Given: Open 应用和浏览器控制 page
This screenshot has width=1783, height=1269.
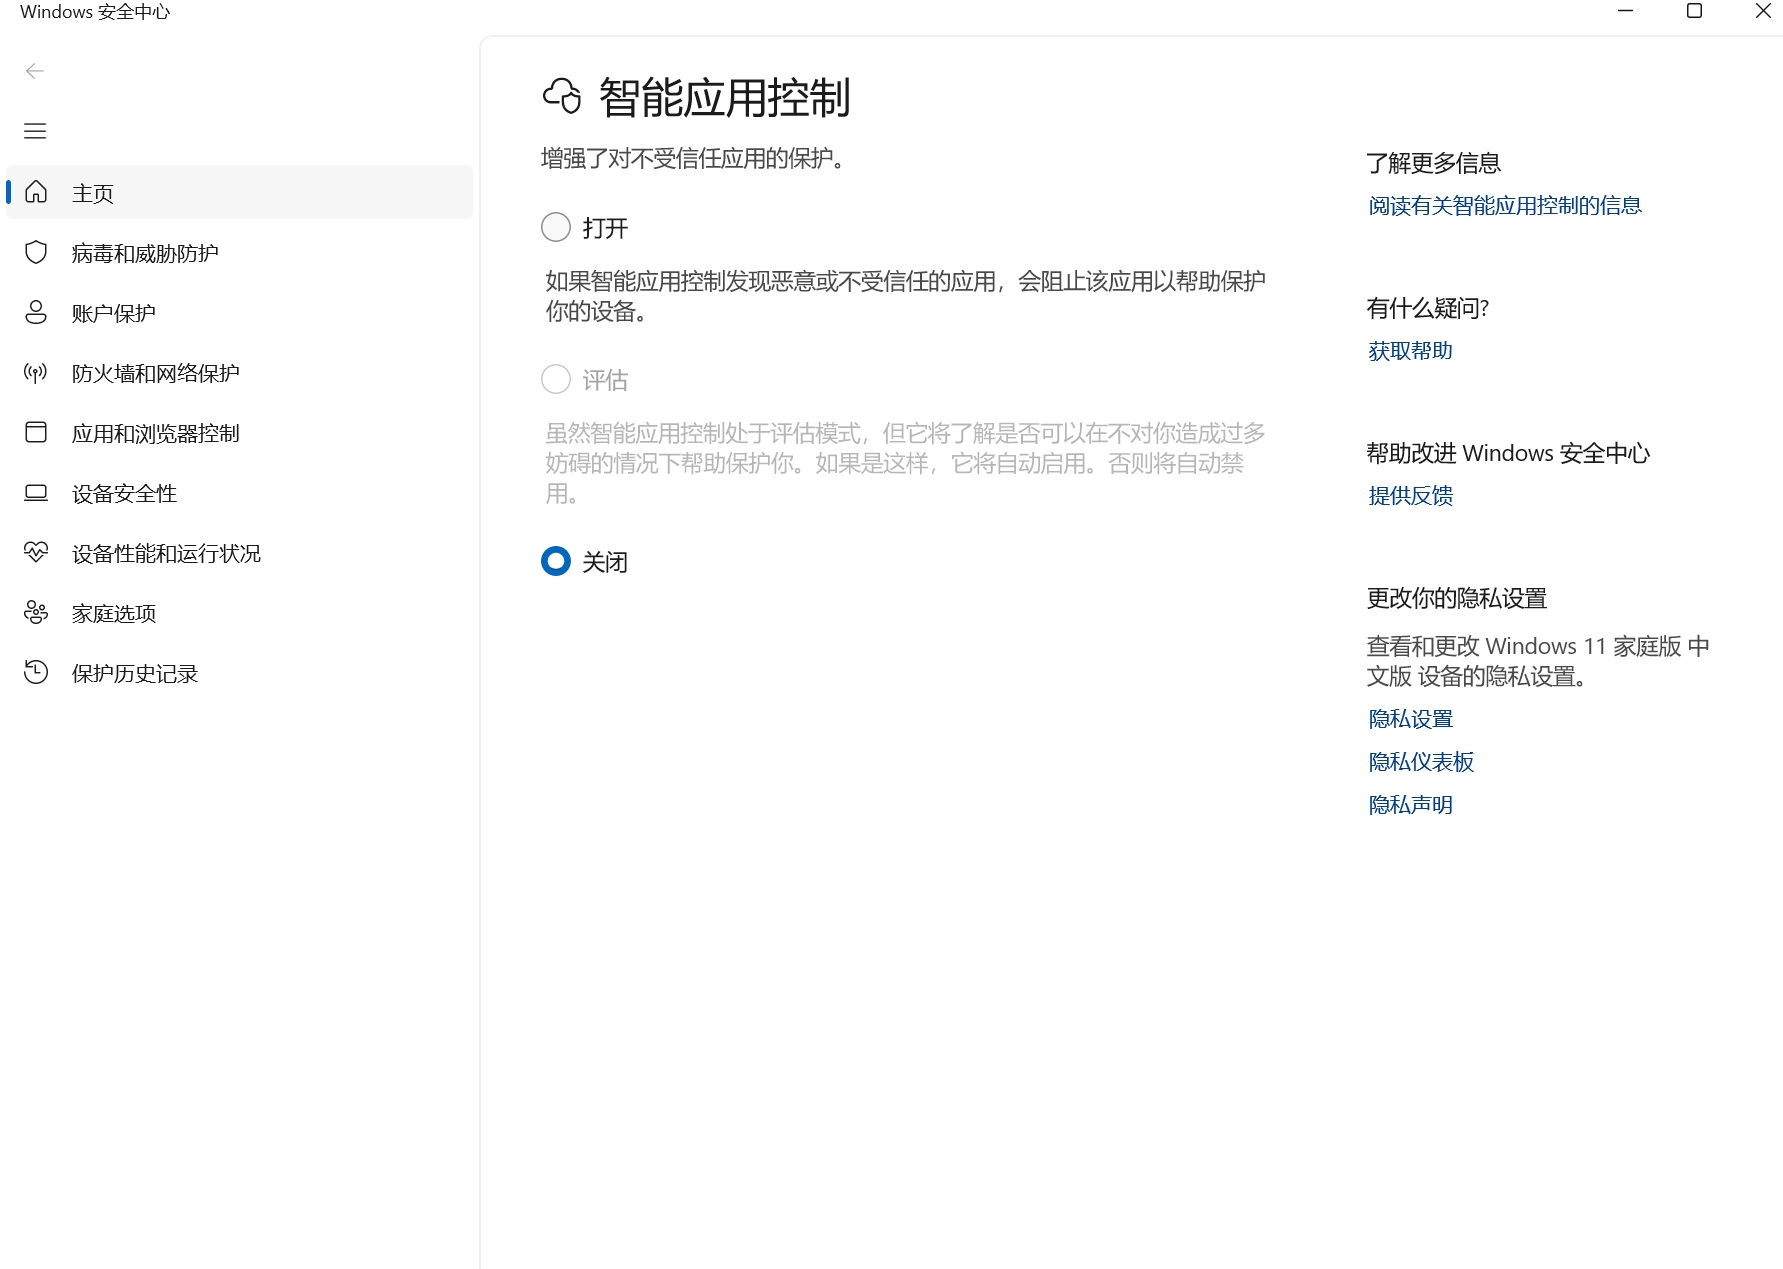Looking at the screenshot, I should (x=239, y=433).
